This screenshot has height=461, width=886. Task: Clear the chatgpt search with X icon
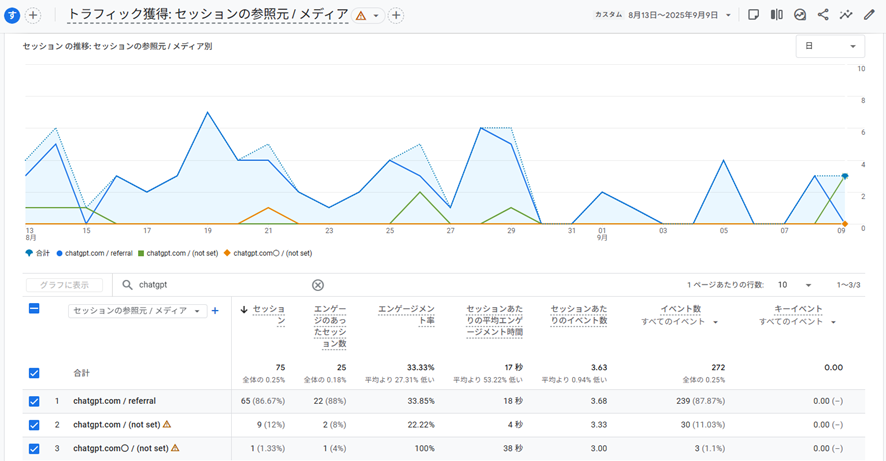pos(318,285)
